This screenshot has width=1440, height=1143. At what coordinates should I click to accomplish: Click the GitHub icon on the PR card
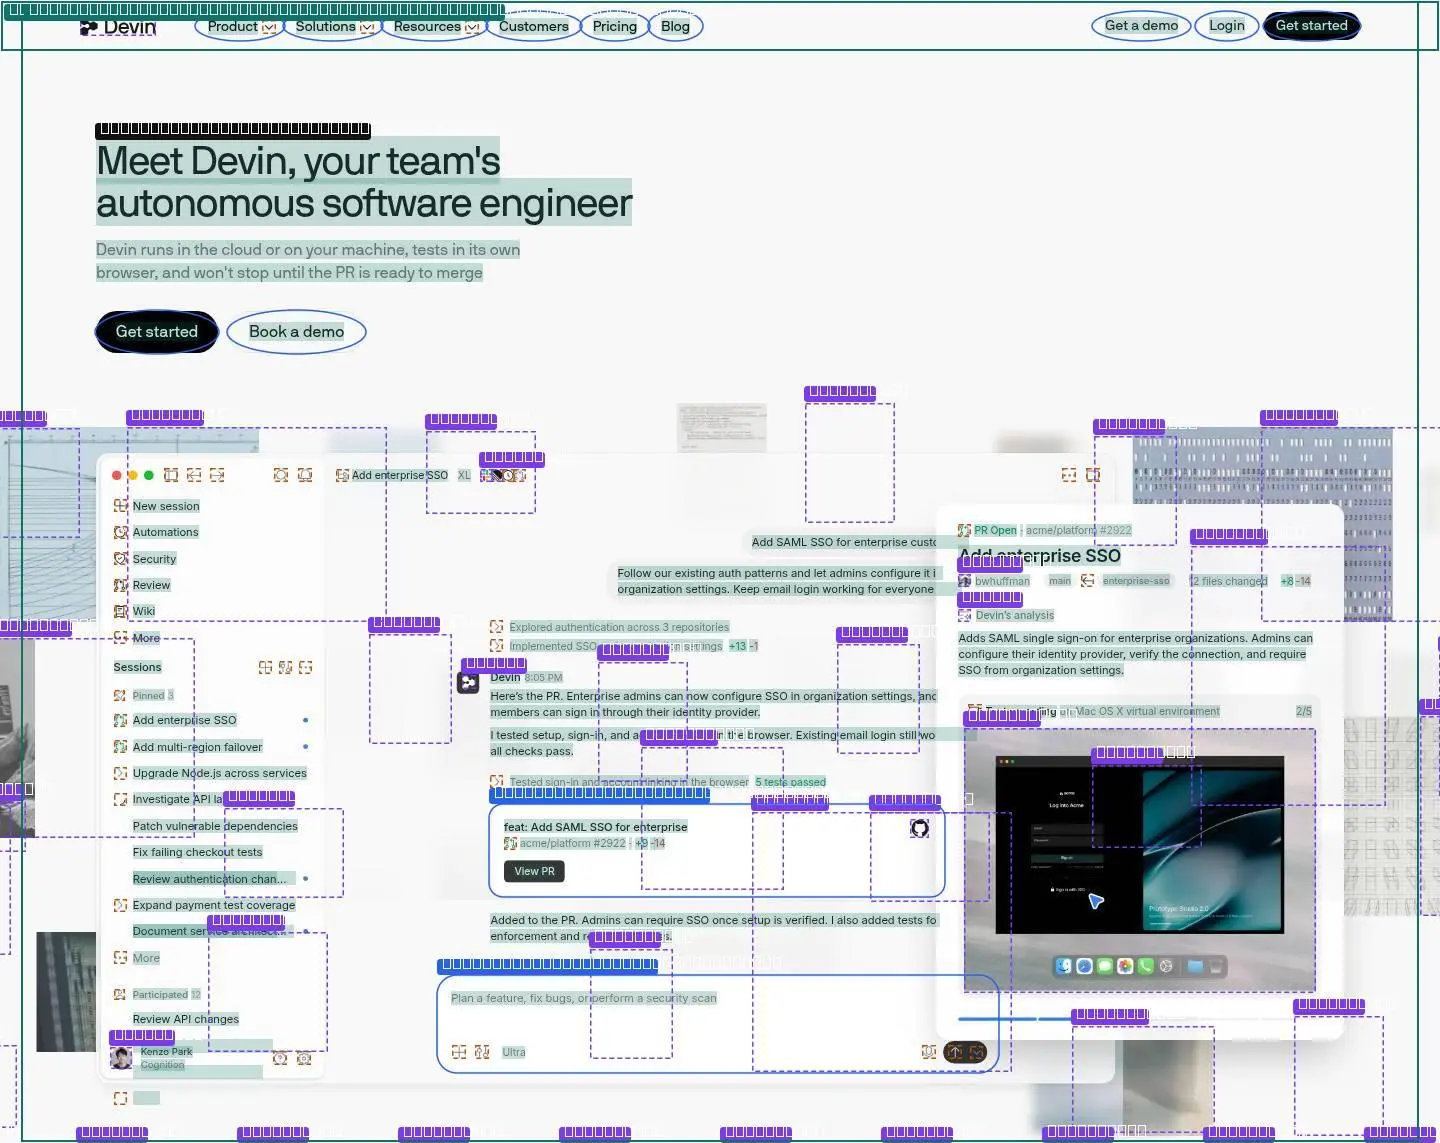tap(920, 828)
